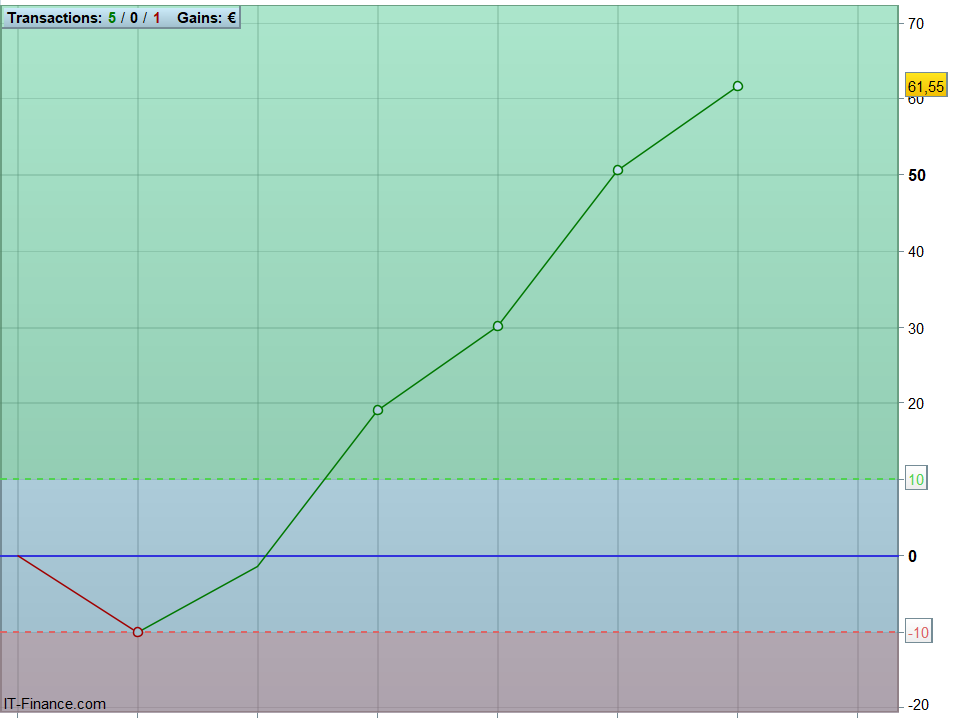Click the green dashed line at 10
This screenshot has height=718, width=954.
coord(449,479)
